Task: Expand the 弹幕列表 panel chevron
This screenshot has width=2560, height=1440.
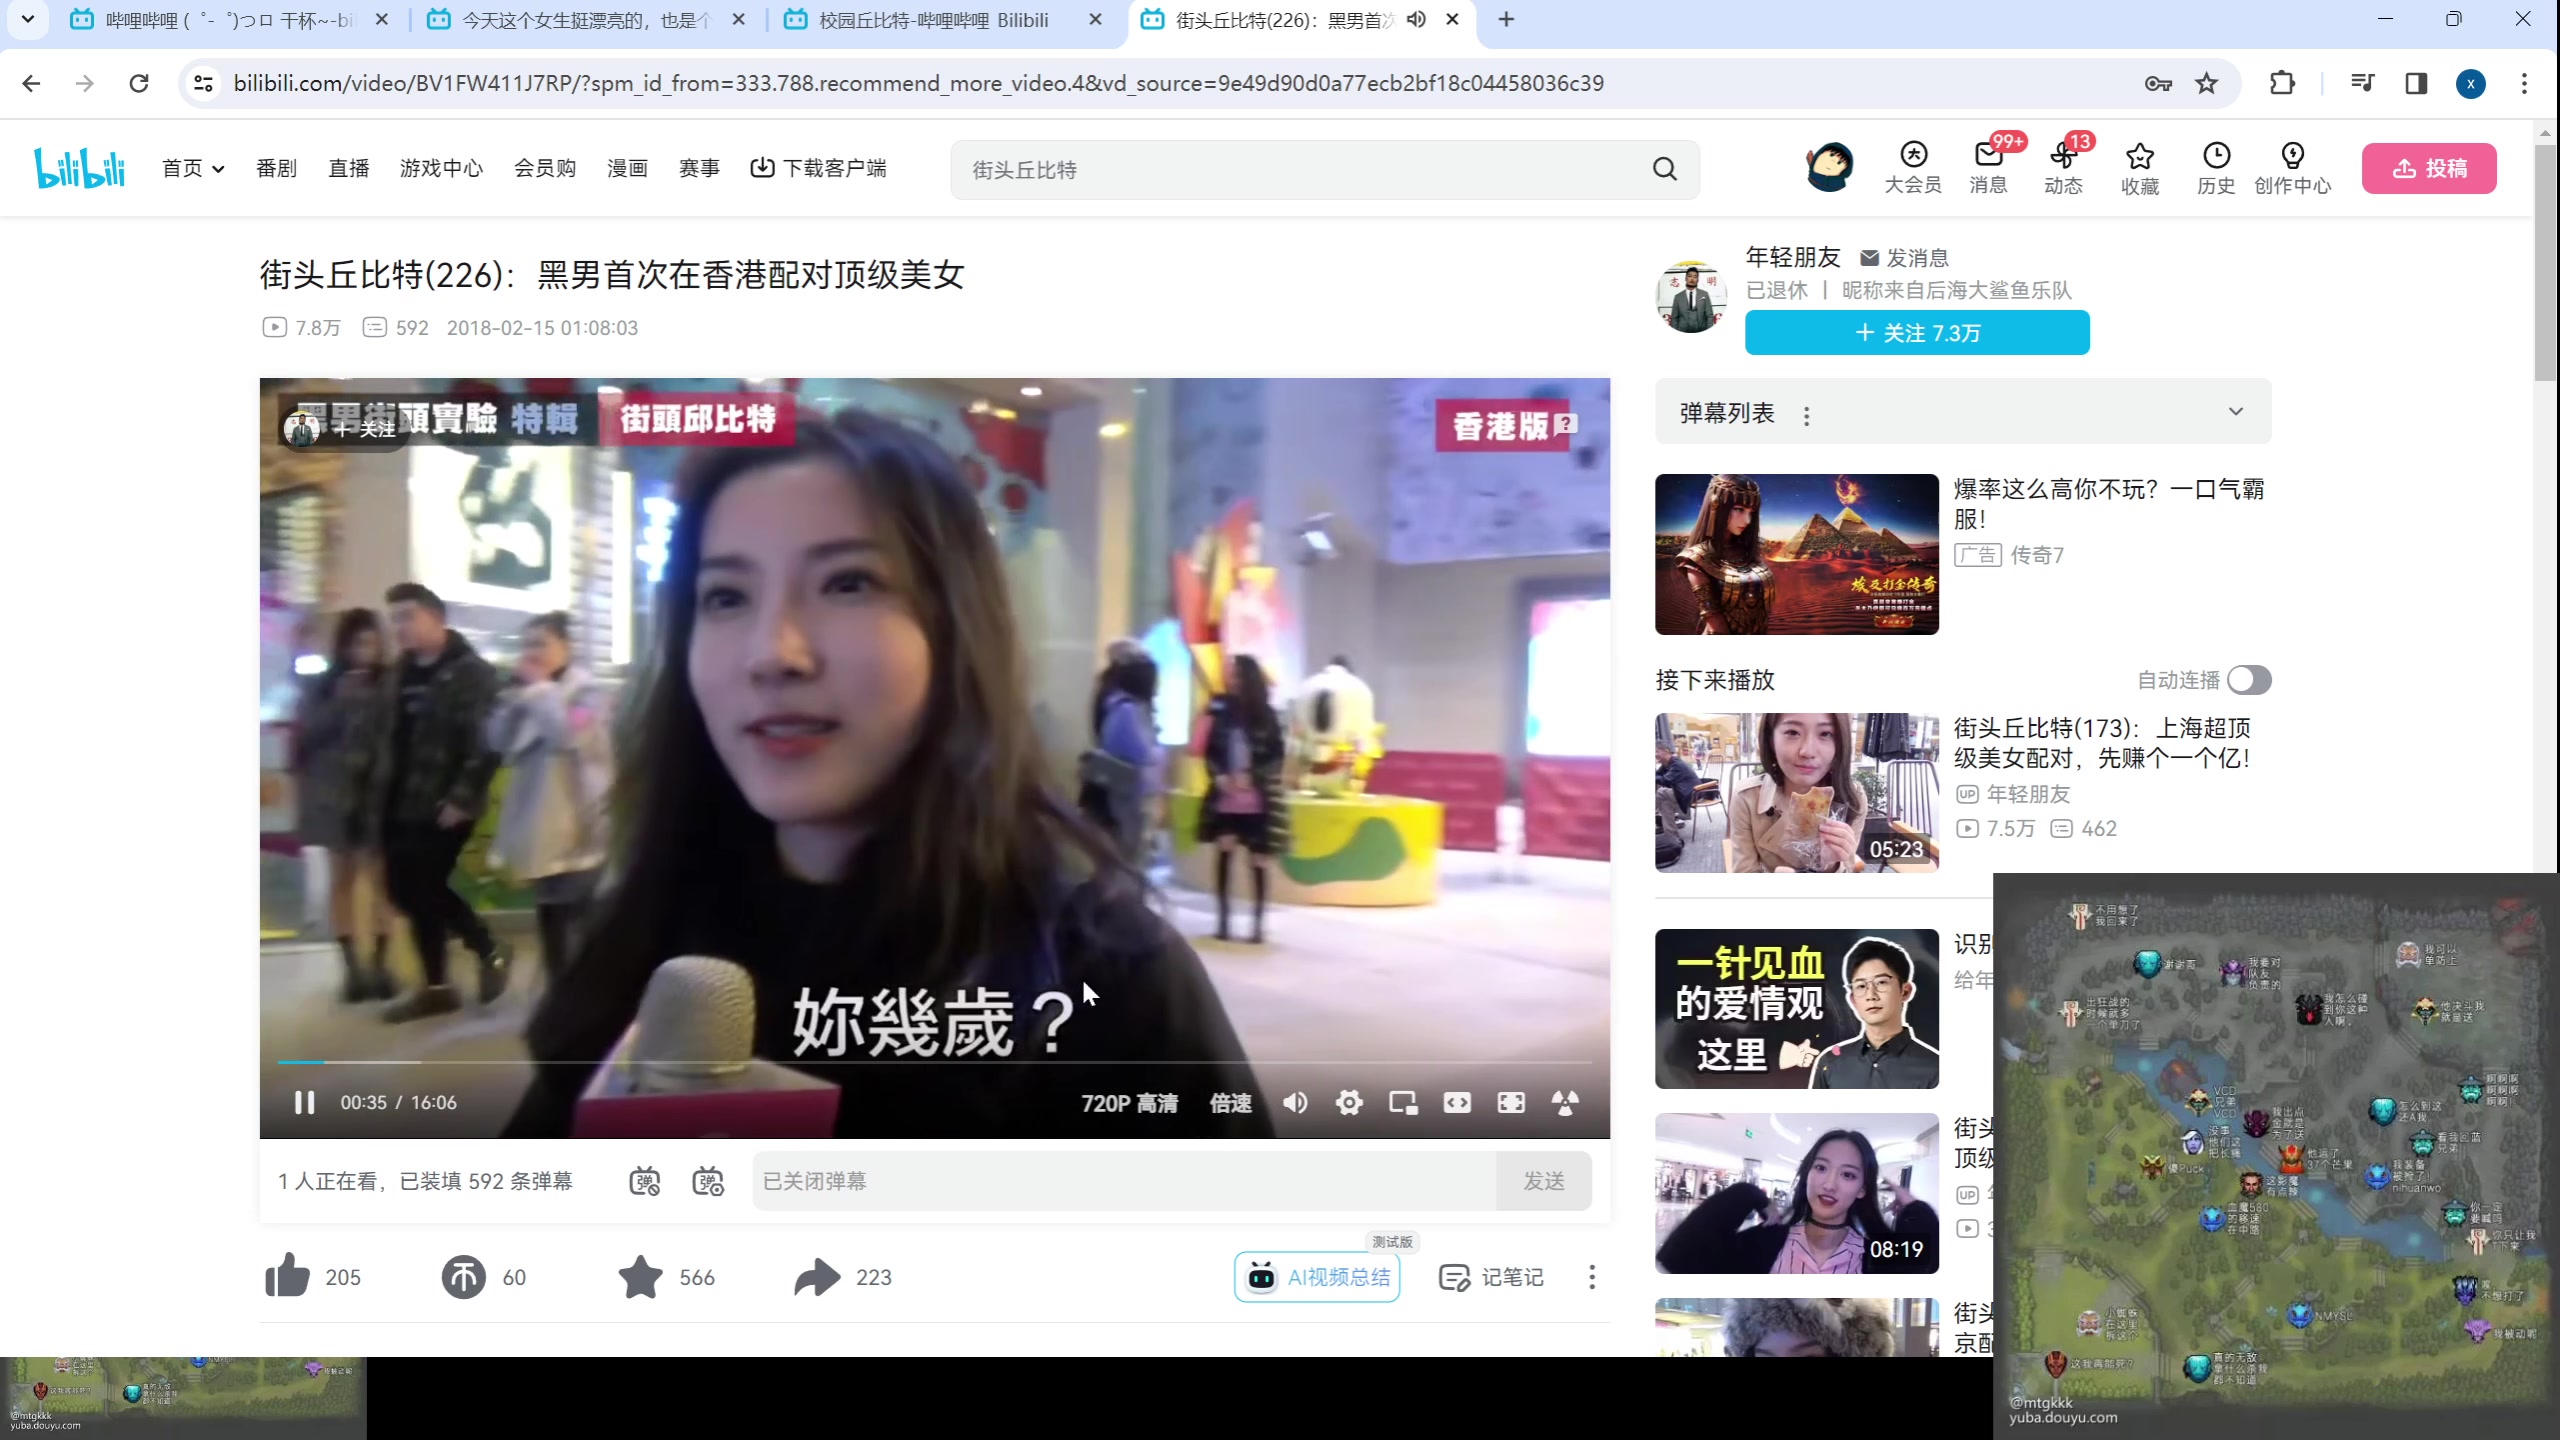Action: click(x=2235, y=412)
